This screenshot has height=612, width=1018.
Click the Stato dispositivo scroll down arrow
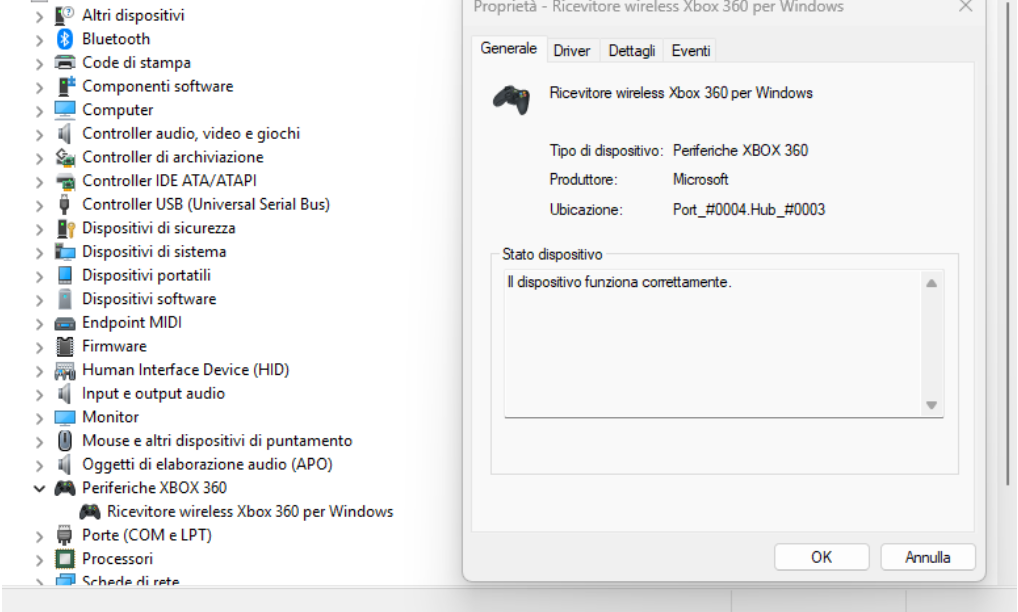tap(932, 406)
